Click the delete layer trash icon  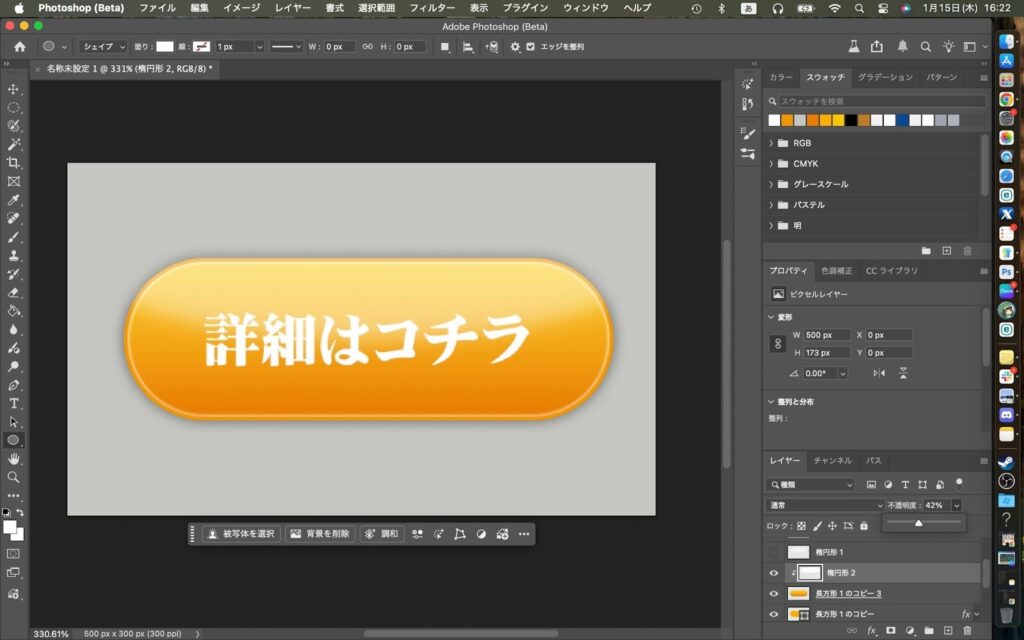click(x=967, y=631)
